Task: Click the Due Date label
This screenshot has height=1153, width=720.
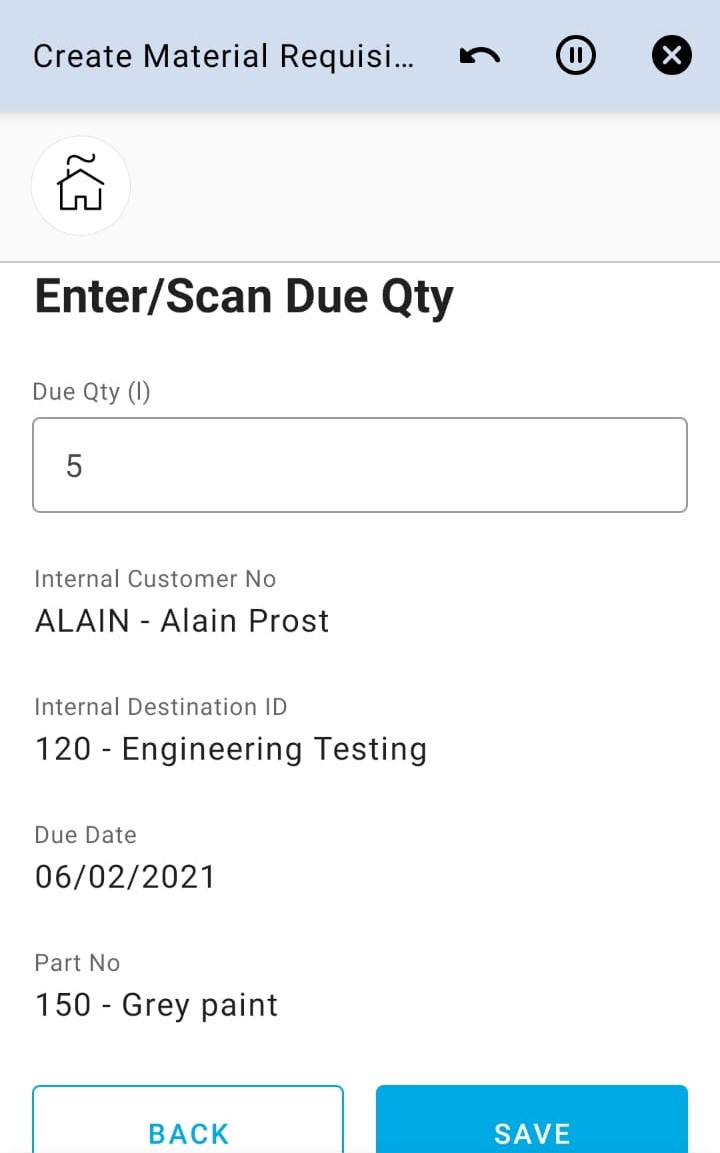Action: [x=85, y=835]
